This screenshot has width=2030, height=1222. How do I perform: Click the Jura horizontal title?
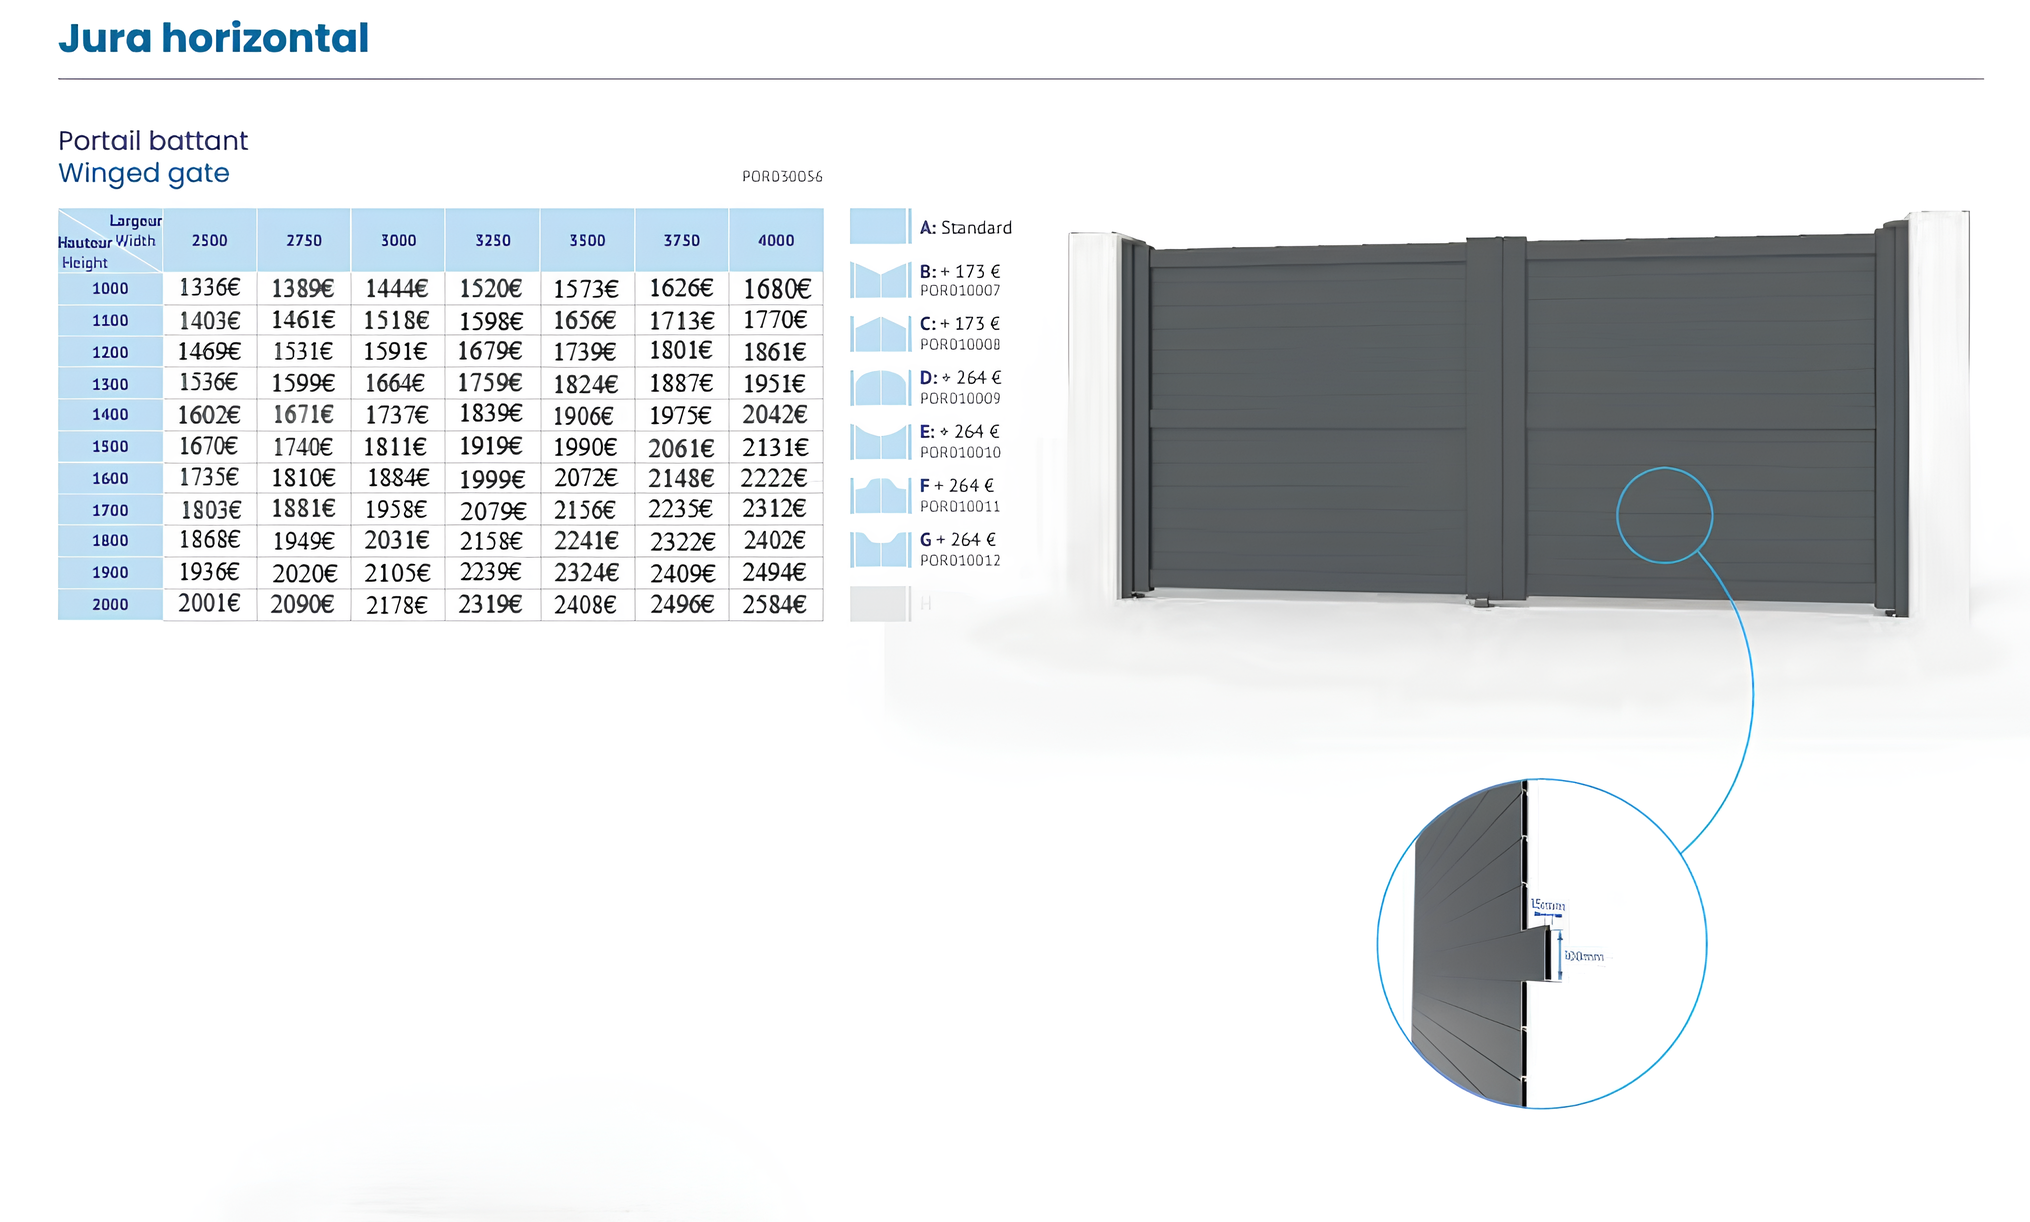click(x=213, y=38)
